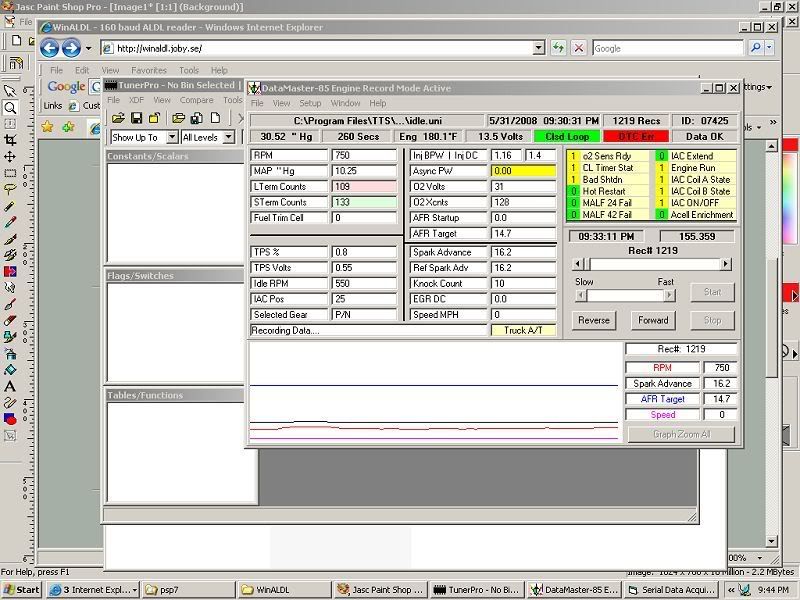Click the new blank page icon in TunerPro
This screenshot has height=600, width=800.
(215, 118)
